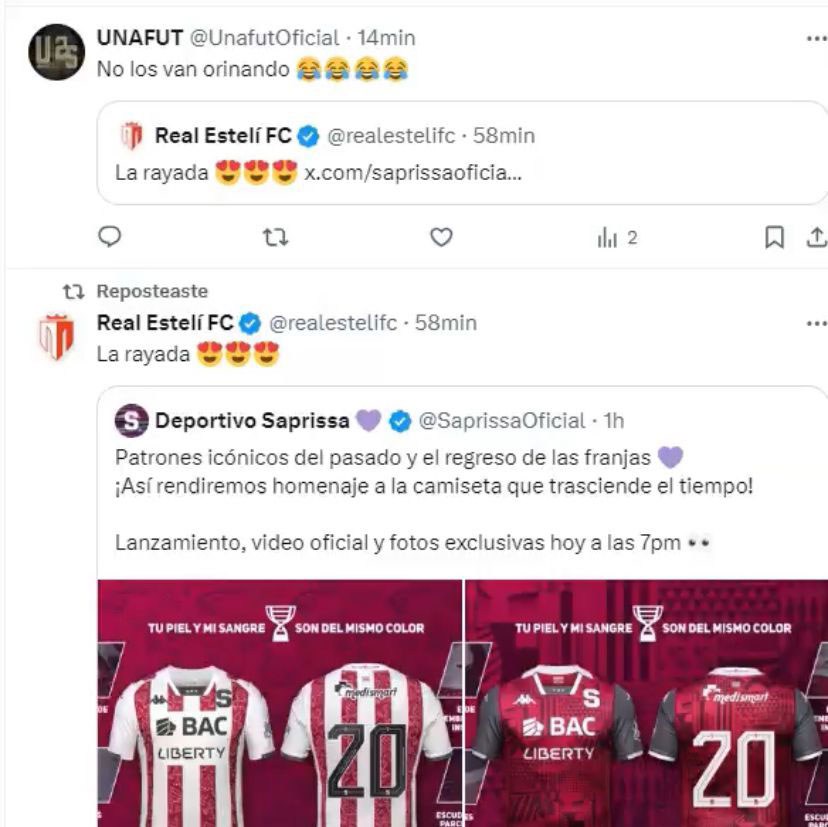Open more options for UNAFUT tweet
This screenshot has width=828, height=827.
816,38
